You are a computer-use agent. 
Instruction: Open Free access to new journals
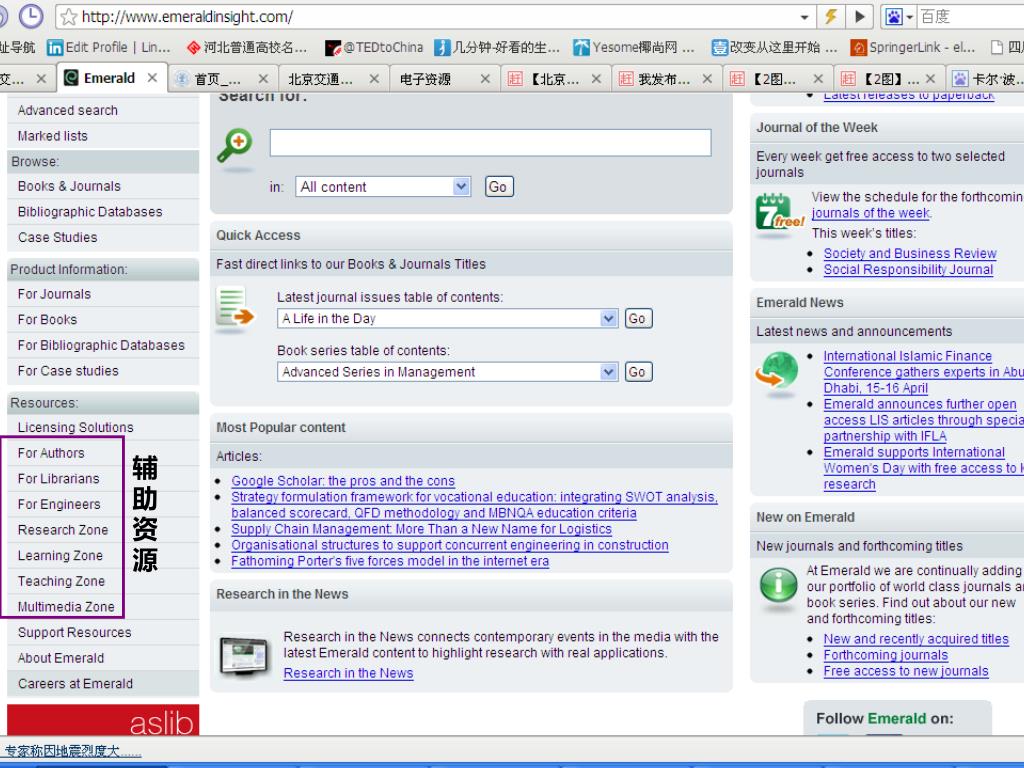click(x=906, y=671)
